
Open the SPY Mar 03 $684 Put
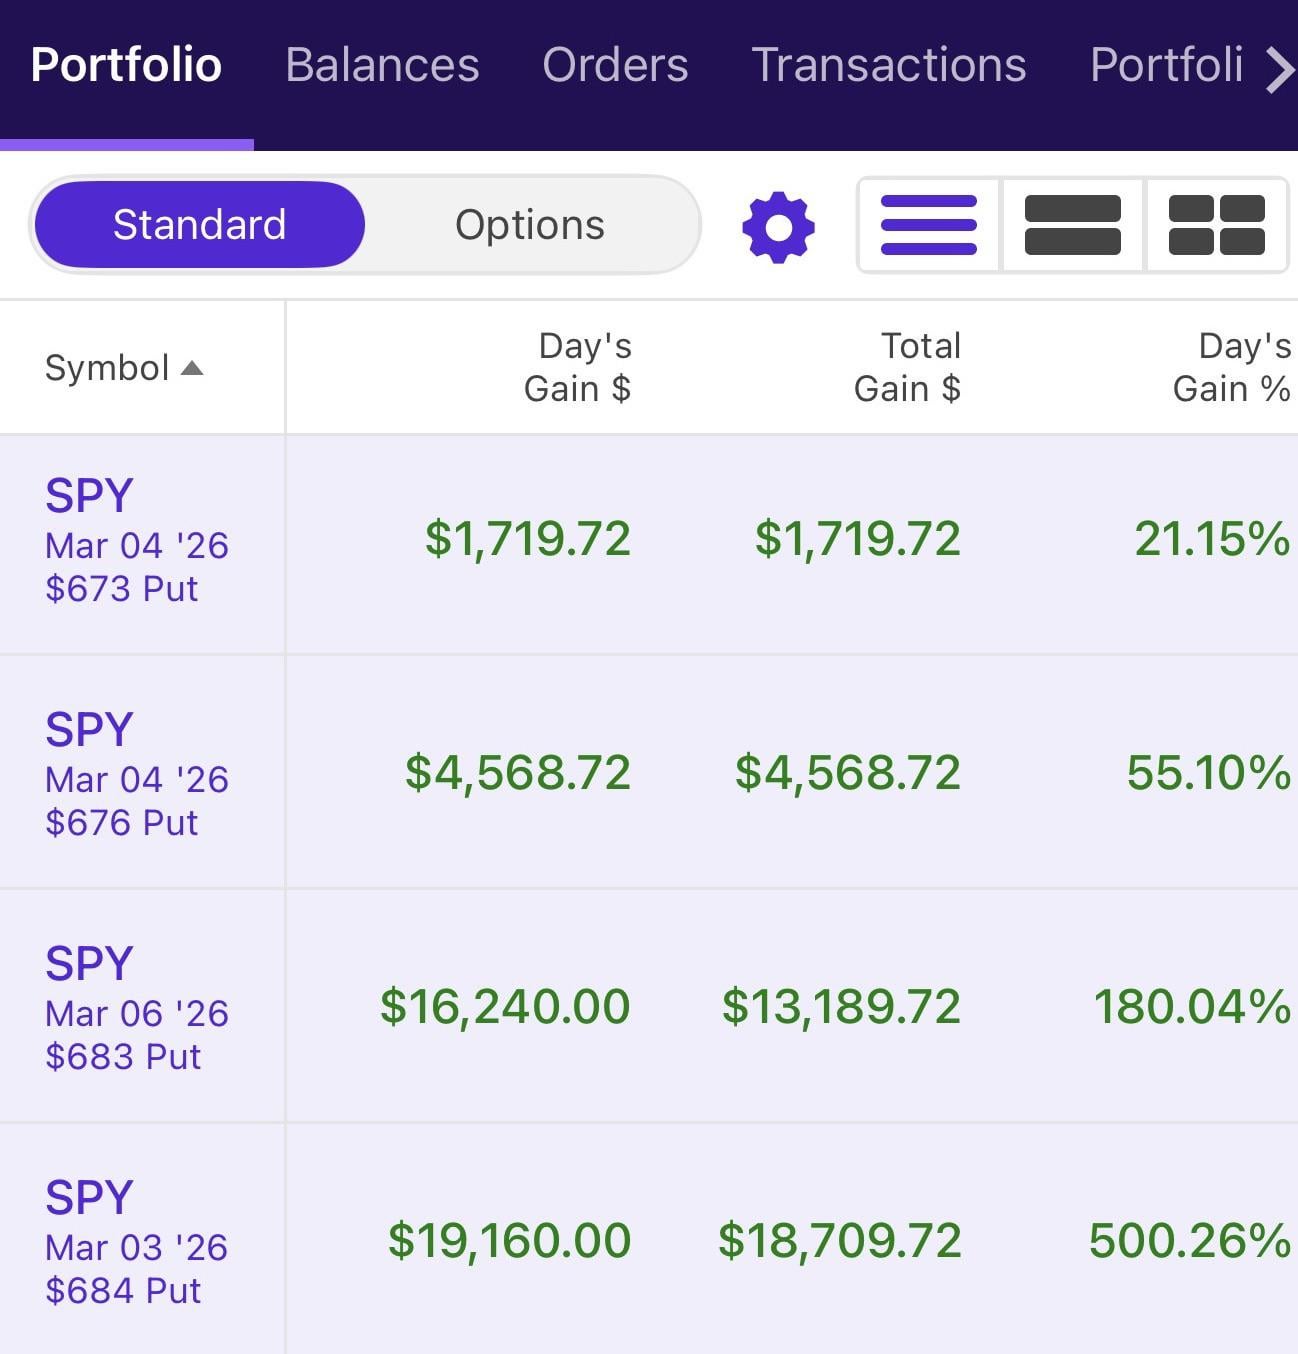137,1243
